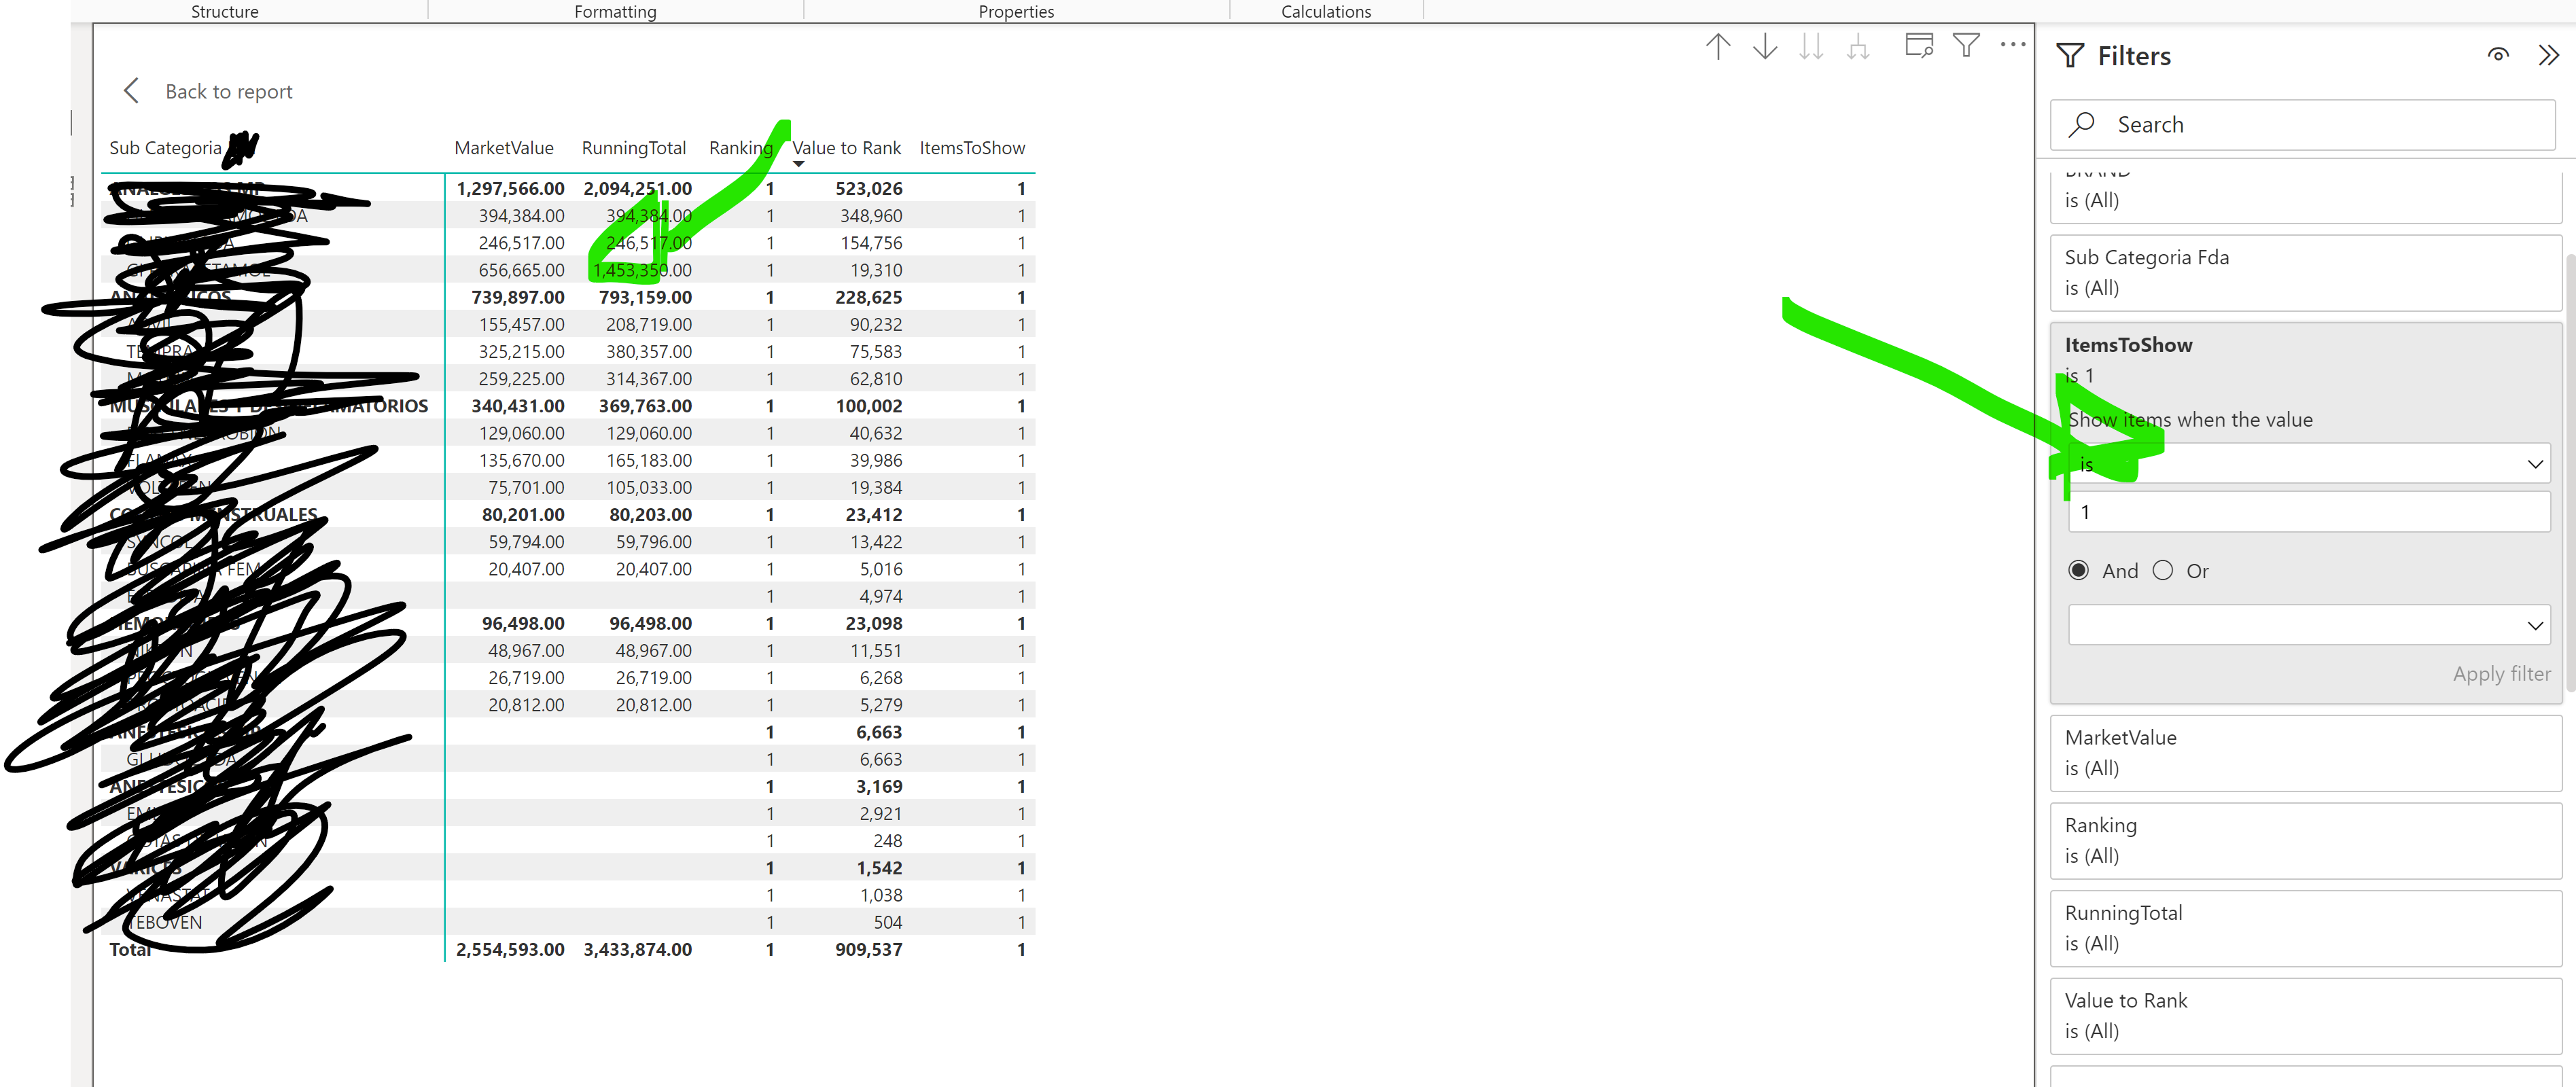Open the Formatting ribbon group
This screenshot has height=1087, width=2576.
tap(615, 11)
